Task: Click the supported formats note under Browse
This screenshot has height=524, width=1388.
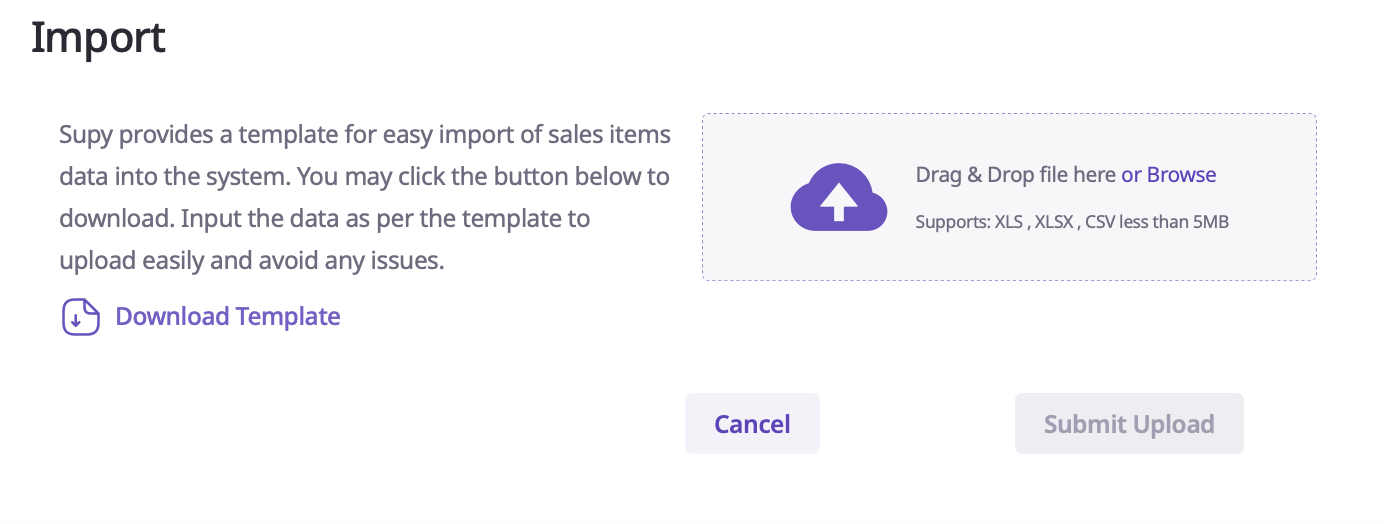Action: click(1071, 222)
